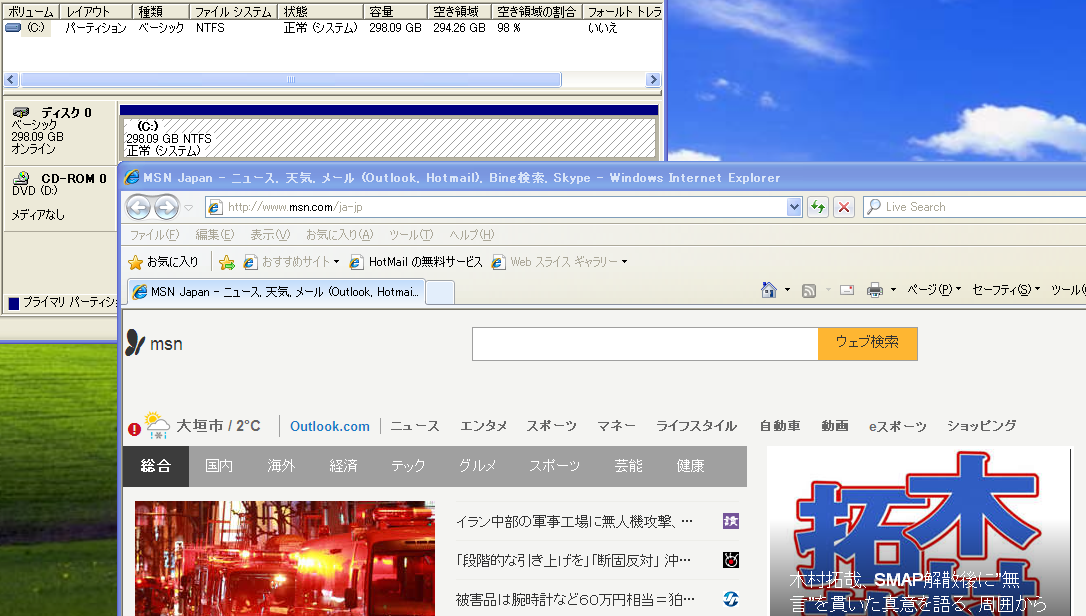Expand the Print dropdown arrow
The width and height of the screenshot is (1086, 616).
click(893, 290)
